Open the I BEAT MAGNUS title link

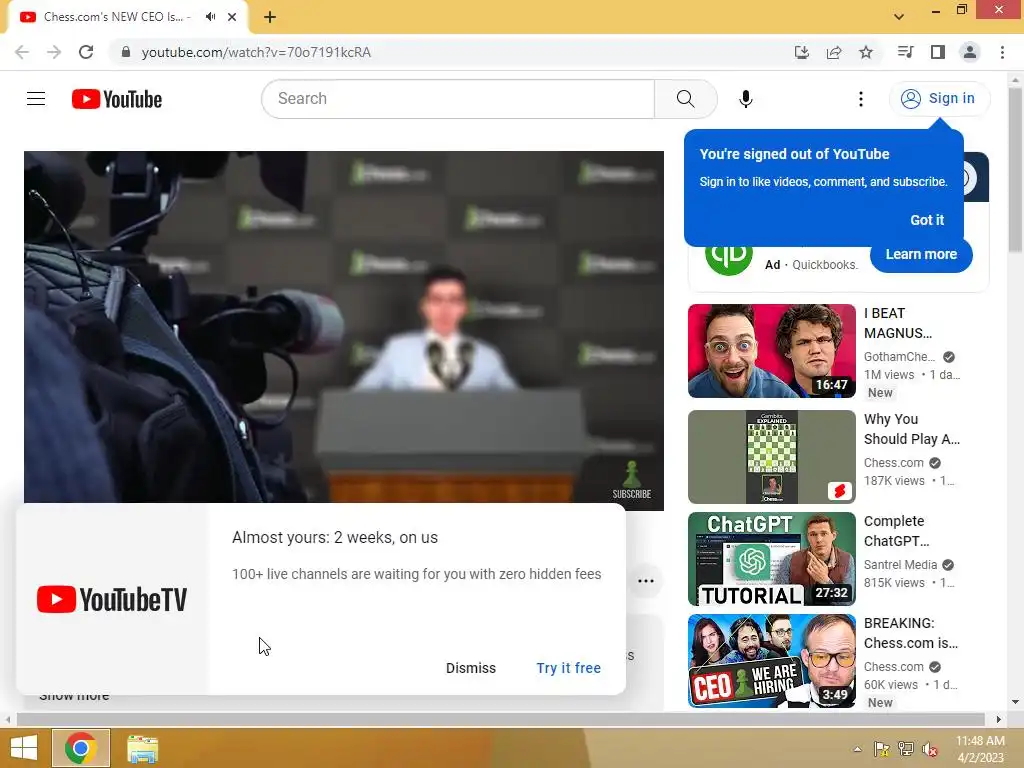[x=898, y=323]
